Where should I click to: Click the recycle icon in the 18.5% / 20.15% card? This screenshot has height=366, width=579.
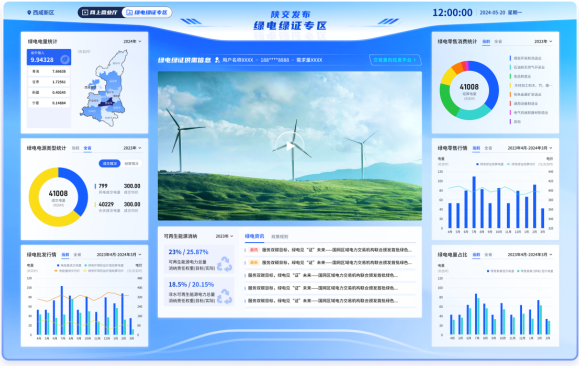click(224, 296)
